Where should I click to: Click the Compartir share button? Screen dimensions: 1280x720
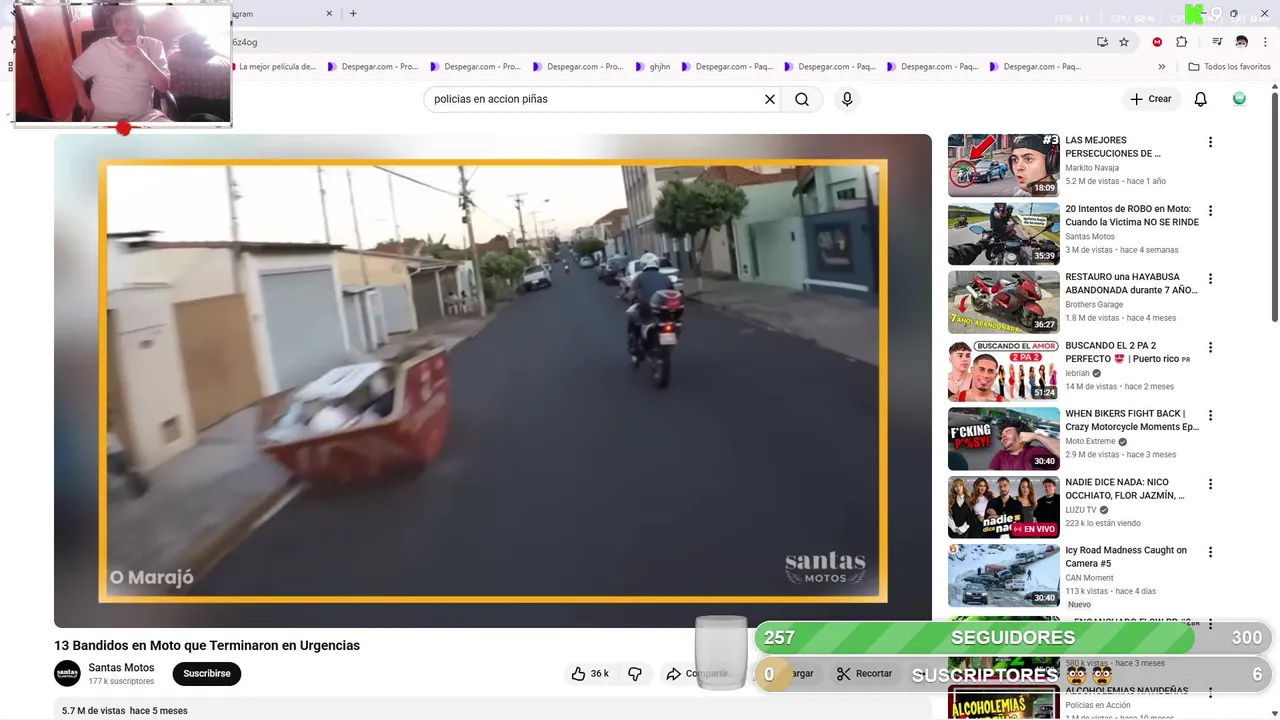697,674
